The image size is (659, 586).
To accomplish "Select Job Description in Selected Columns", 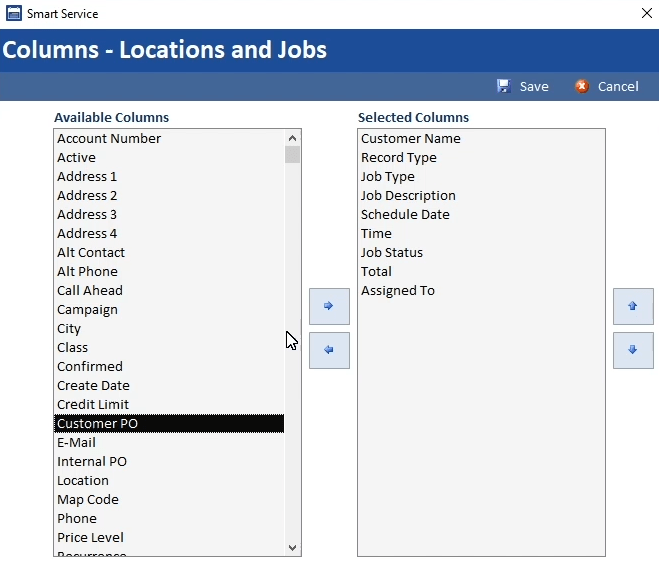I will (481, 195).
